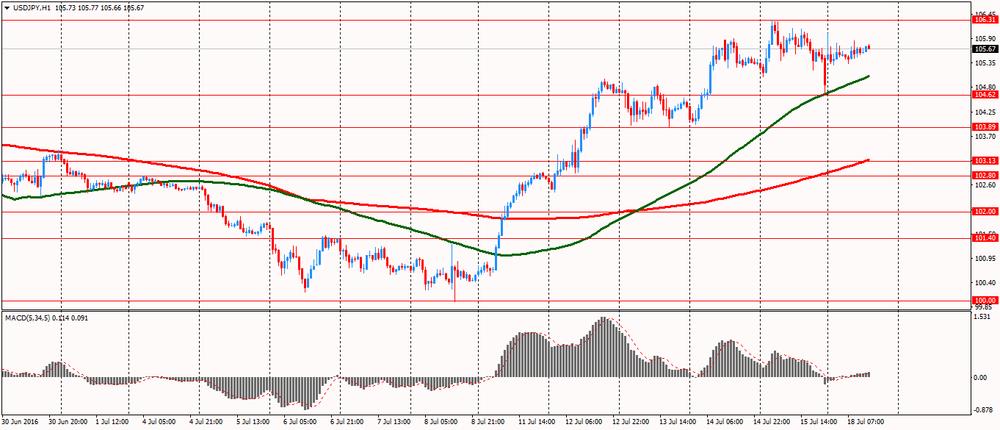The height and width of the screenshot is (430, 1000).
Task: Select the 101.40 red price level label
Action: pos(985,238)
